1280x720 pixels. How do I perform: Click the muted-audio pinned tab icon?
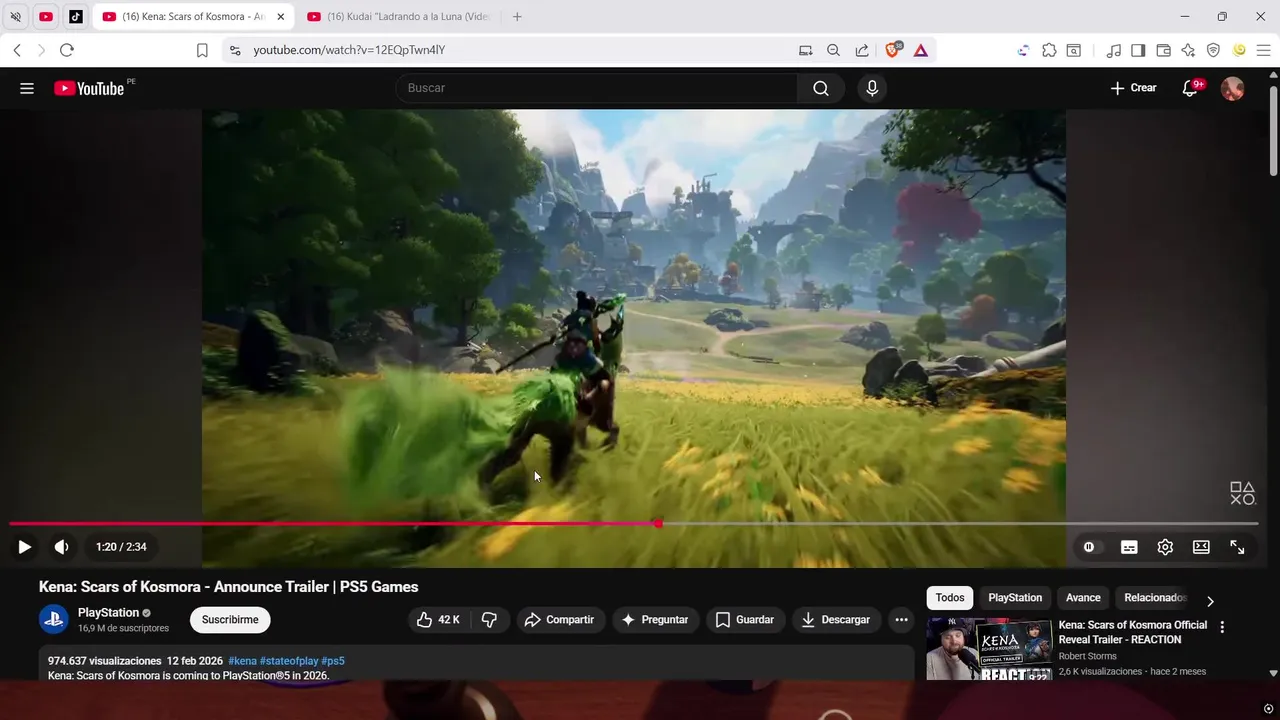click(x=16, y=17)
